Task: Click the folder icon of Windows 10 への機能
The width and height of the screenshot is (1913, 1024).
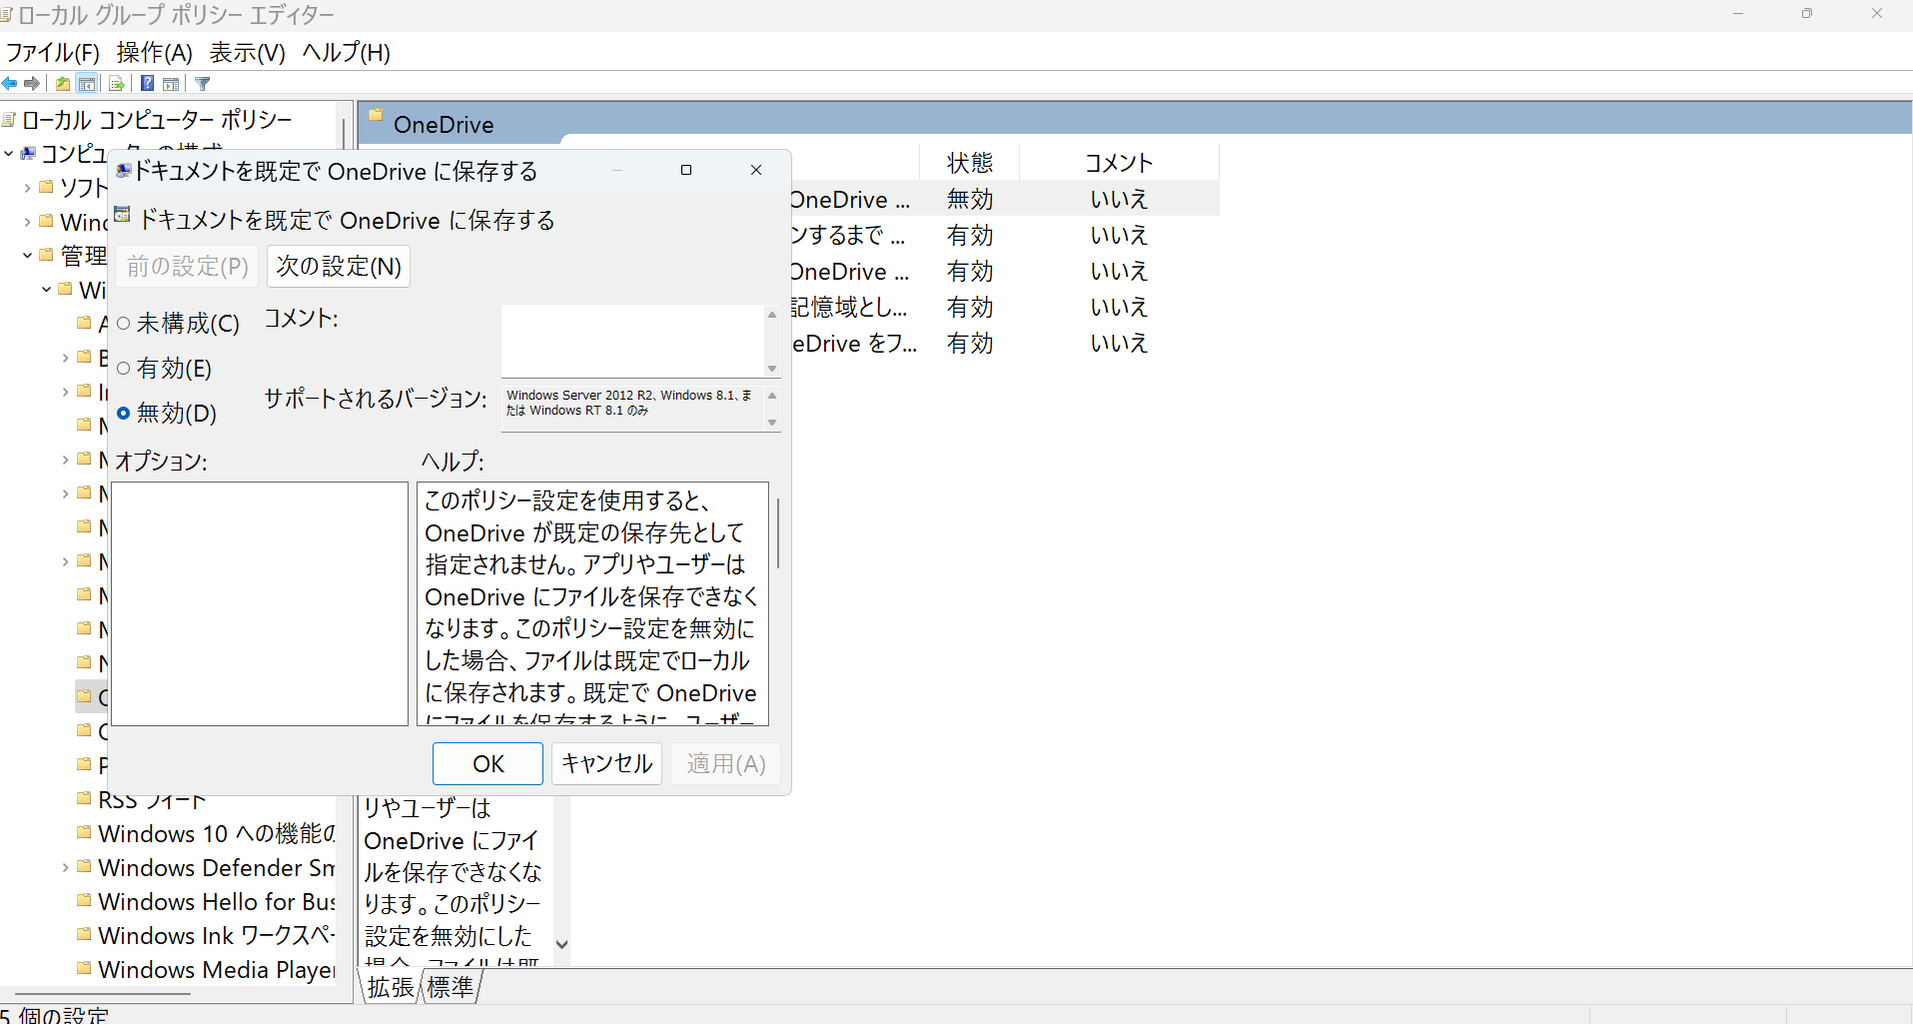Action: 85,833
